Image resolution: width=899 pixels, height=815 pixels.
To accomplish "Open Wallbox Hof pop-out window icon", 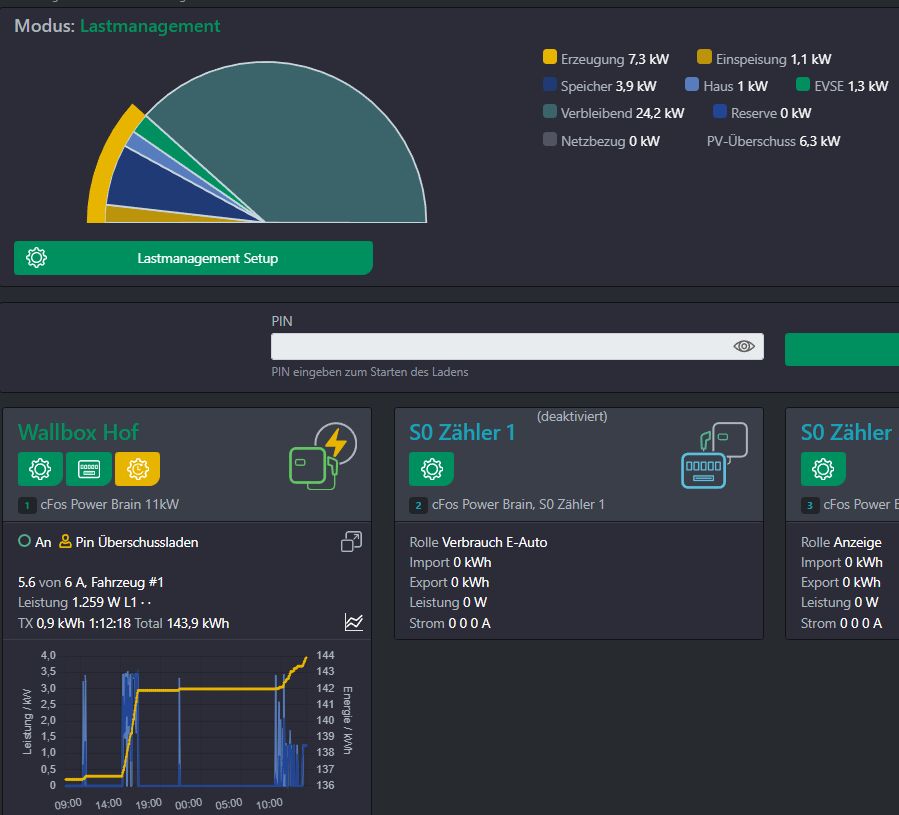I will [351, 541].
